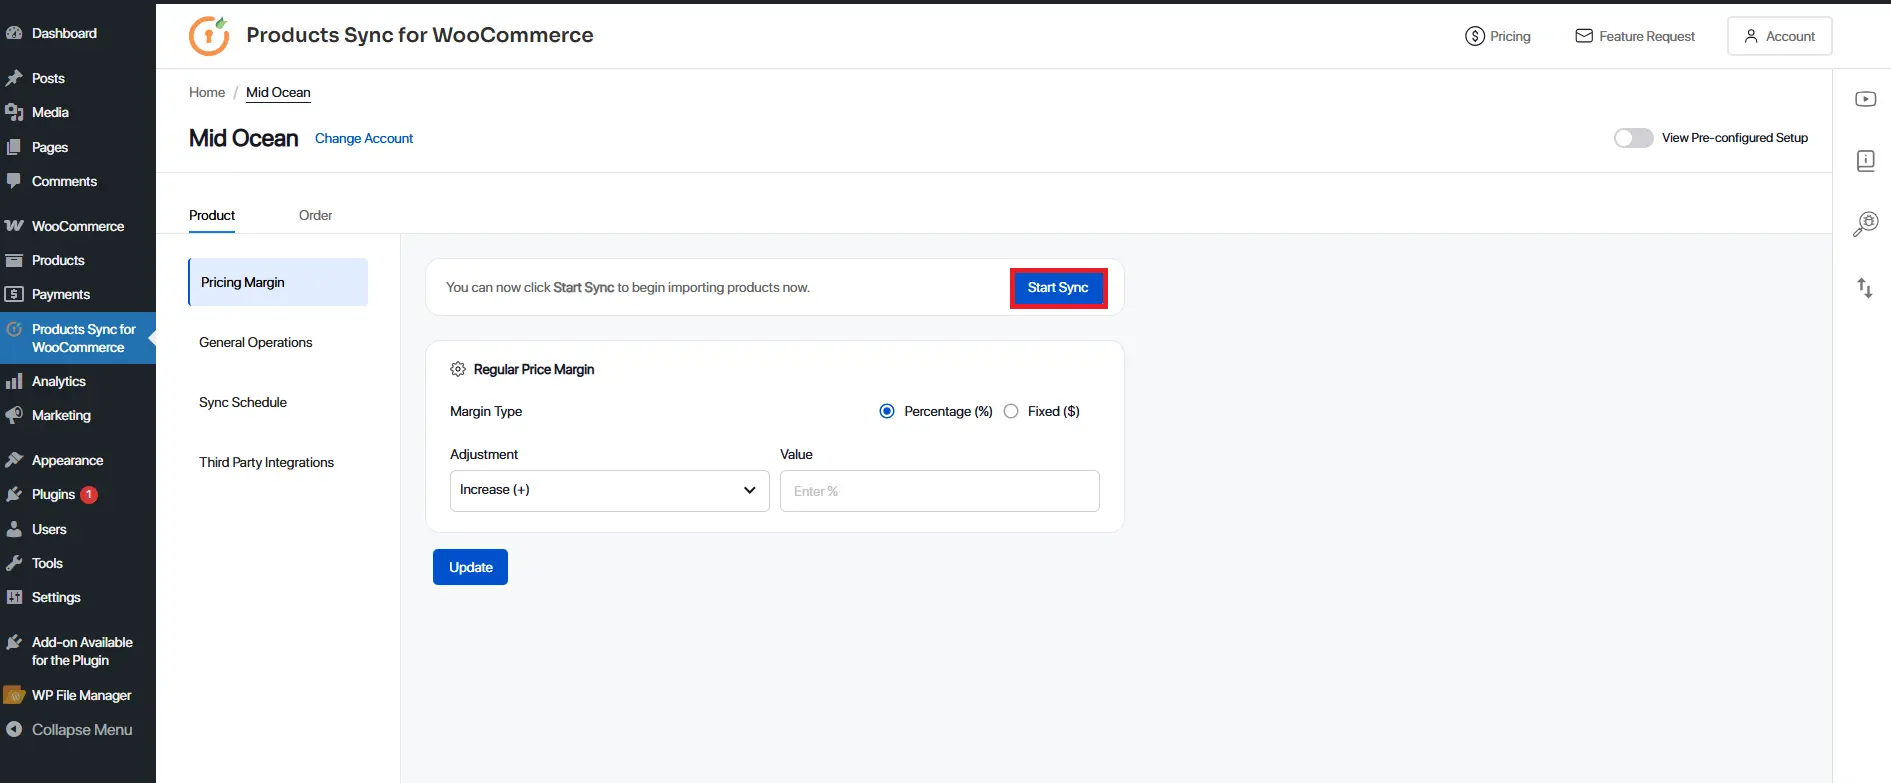
Task: Open video tutorial icon in right rail
Action: coord(1865,99)
